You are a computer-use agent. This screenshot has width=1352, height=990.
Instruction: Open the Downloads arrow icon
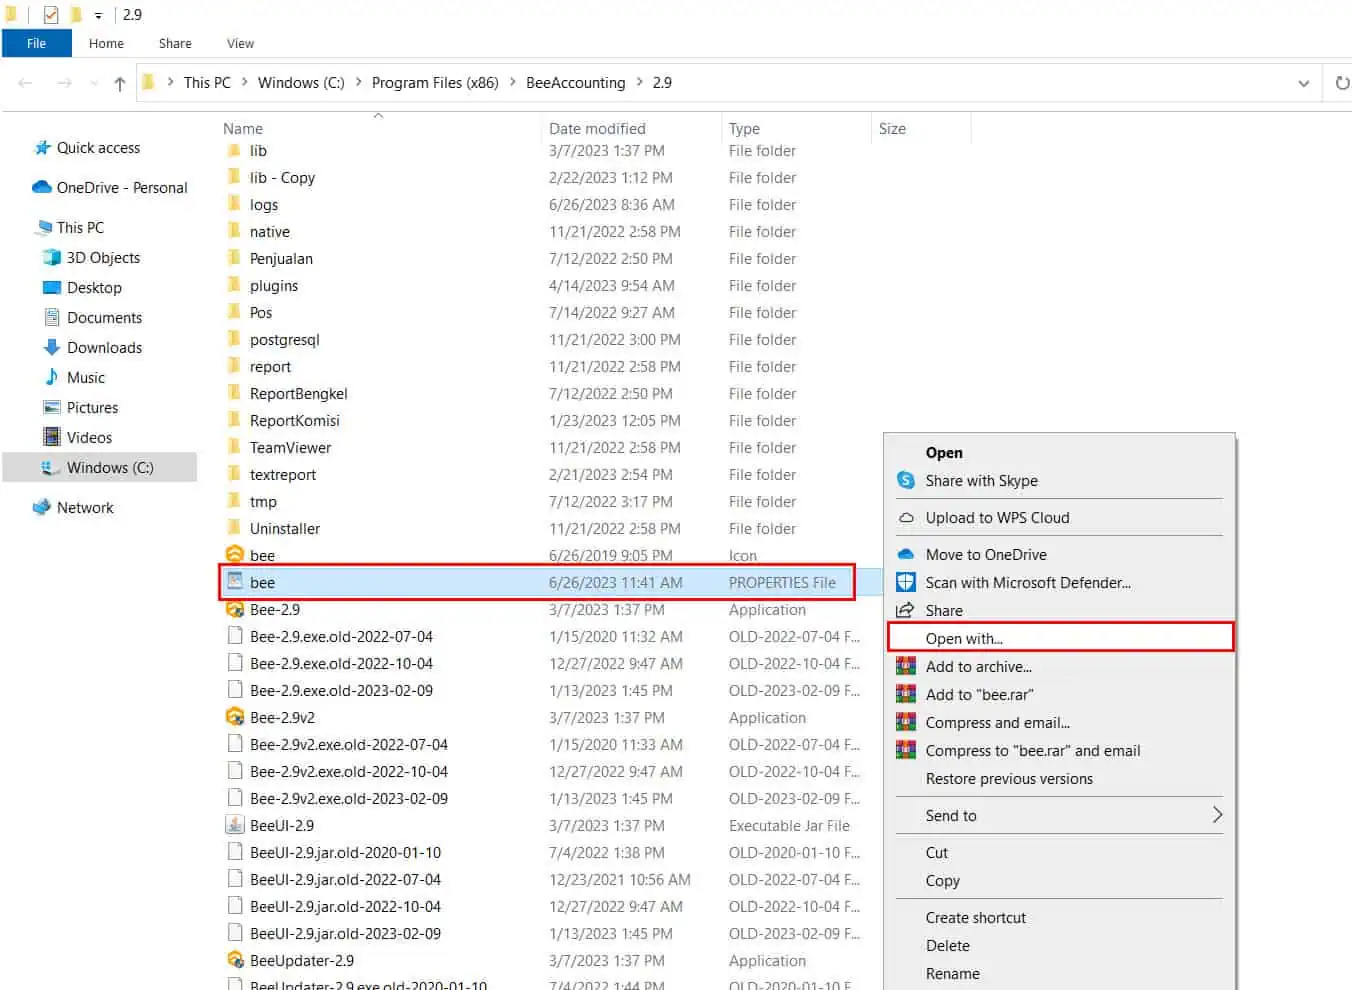[52, 347]
